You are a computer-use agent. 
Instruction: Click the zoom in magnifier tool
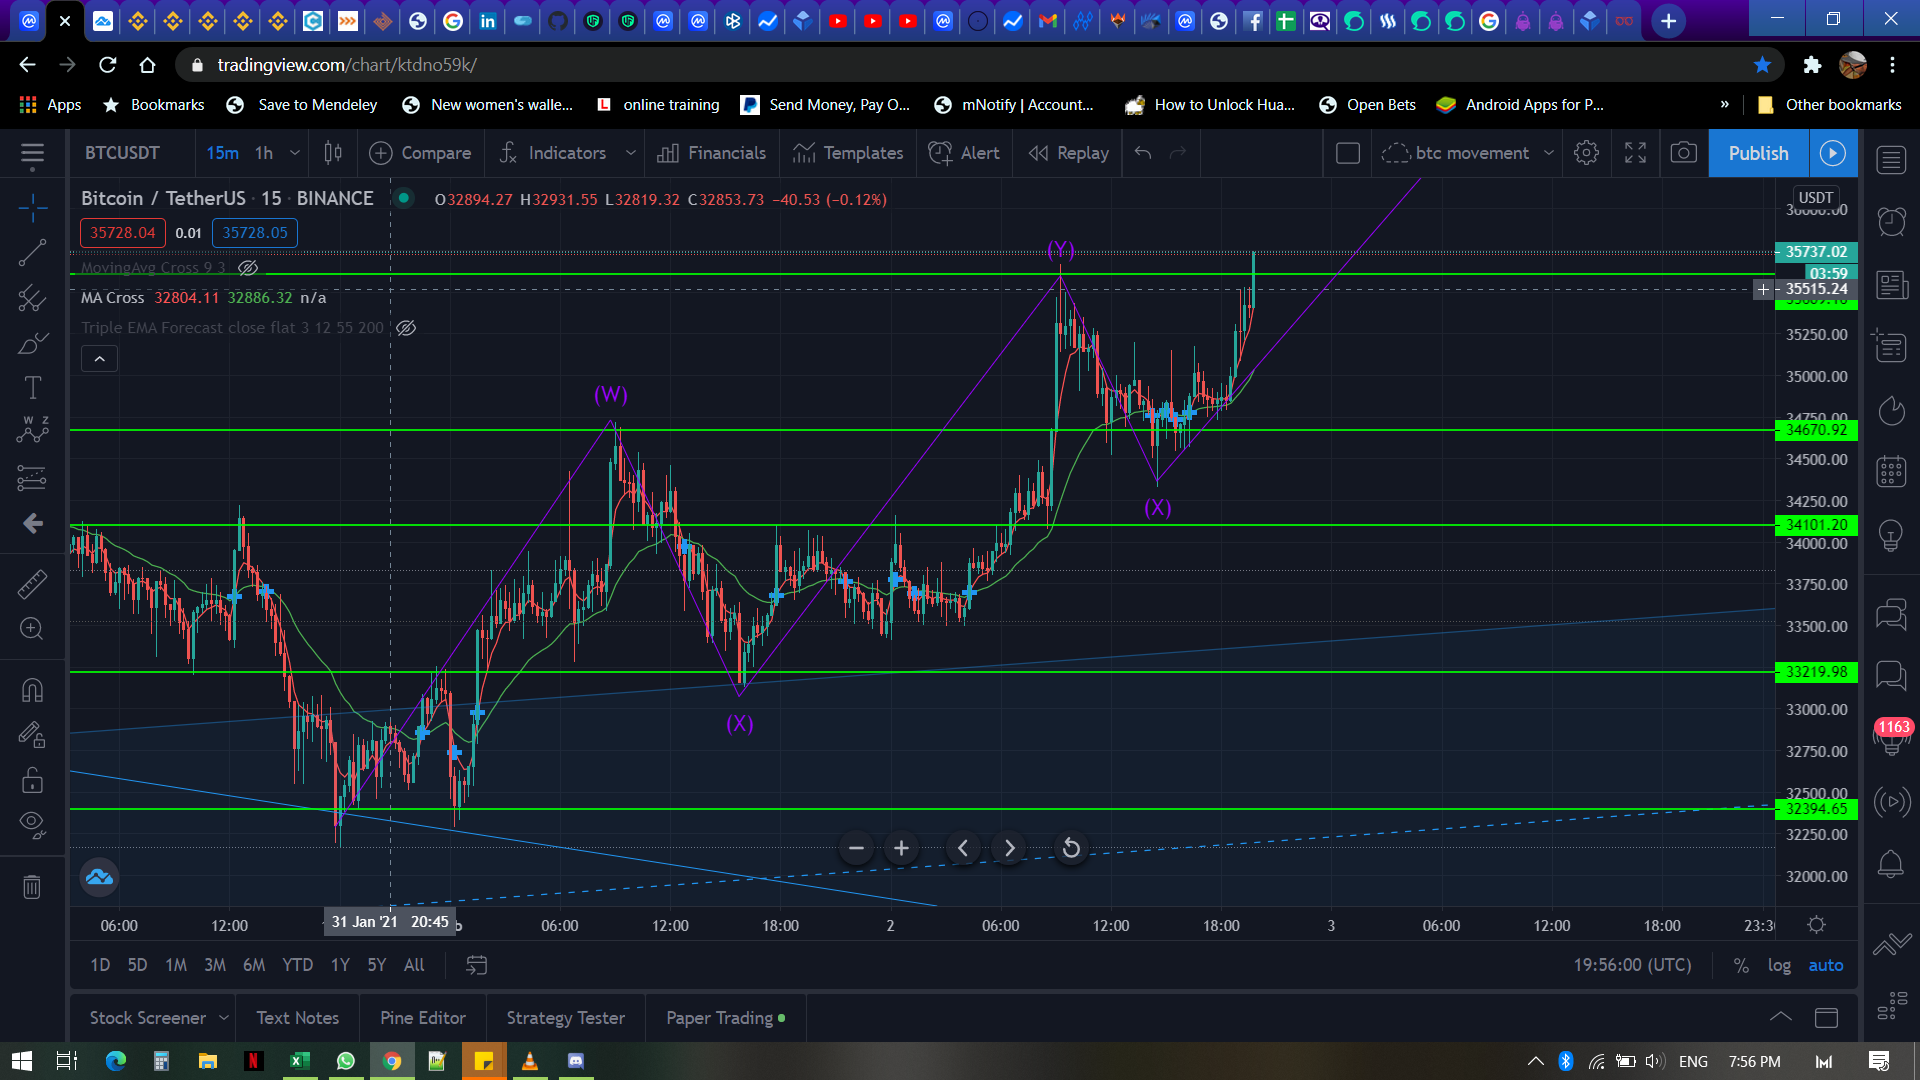pyautogui.click(x=32, y=629)
